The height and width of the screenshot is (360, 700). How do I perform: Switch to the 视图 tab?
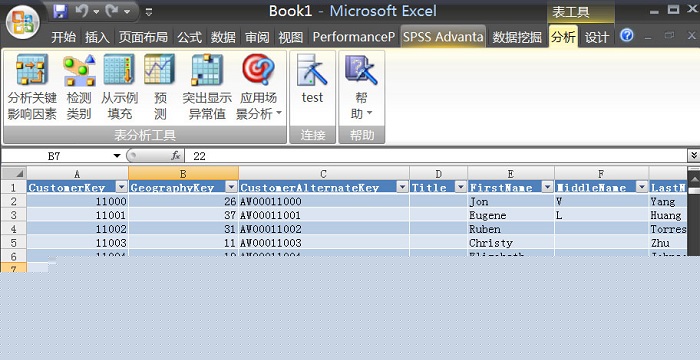tap(291, 37)
